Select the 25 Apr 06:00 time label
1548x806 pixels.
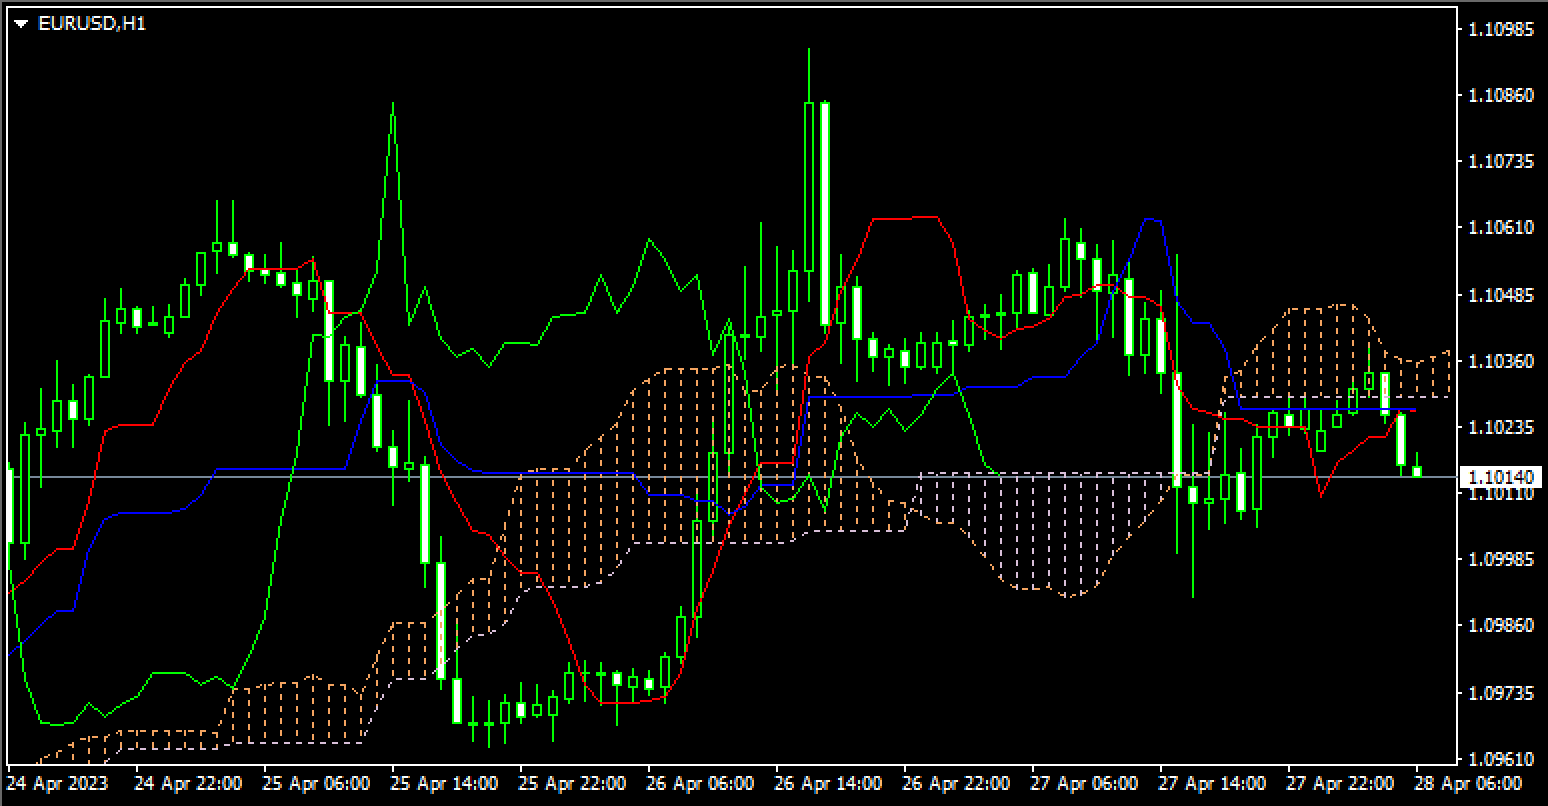pyautogui.click(x=316, y=783)
